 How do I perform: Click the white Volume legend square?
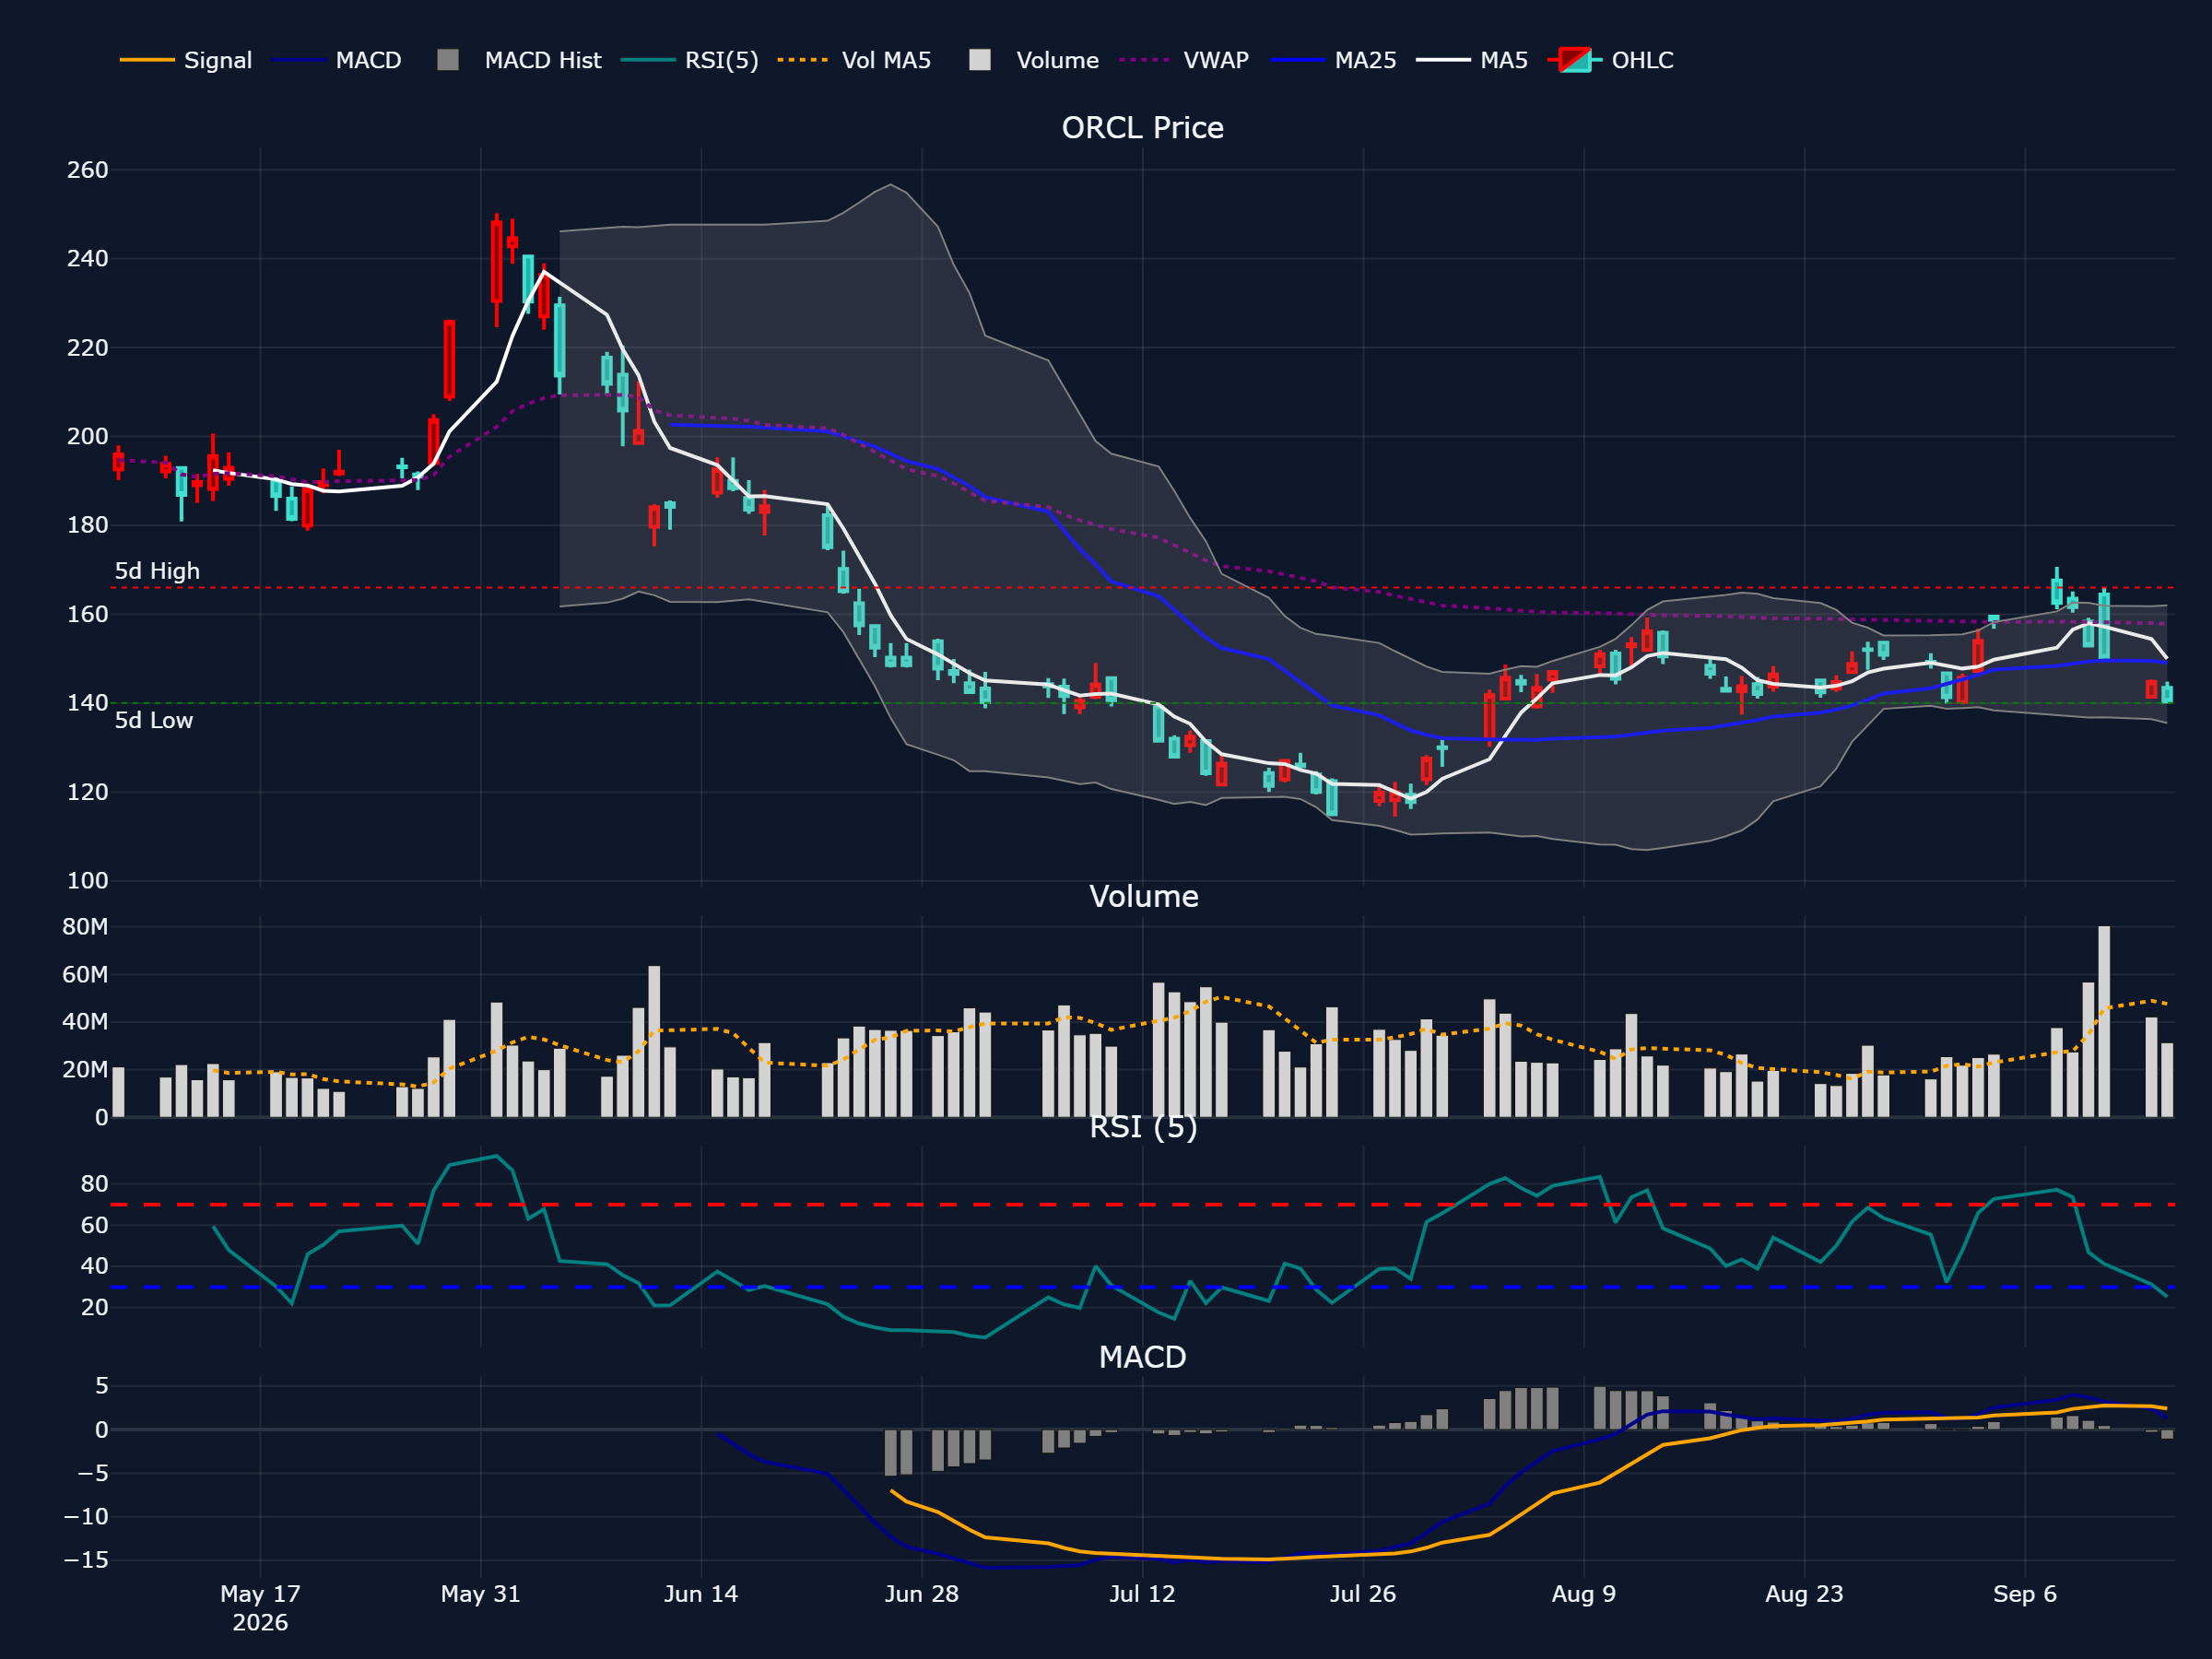coord(980,60)
